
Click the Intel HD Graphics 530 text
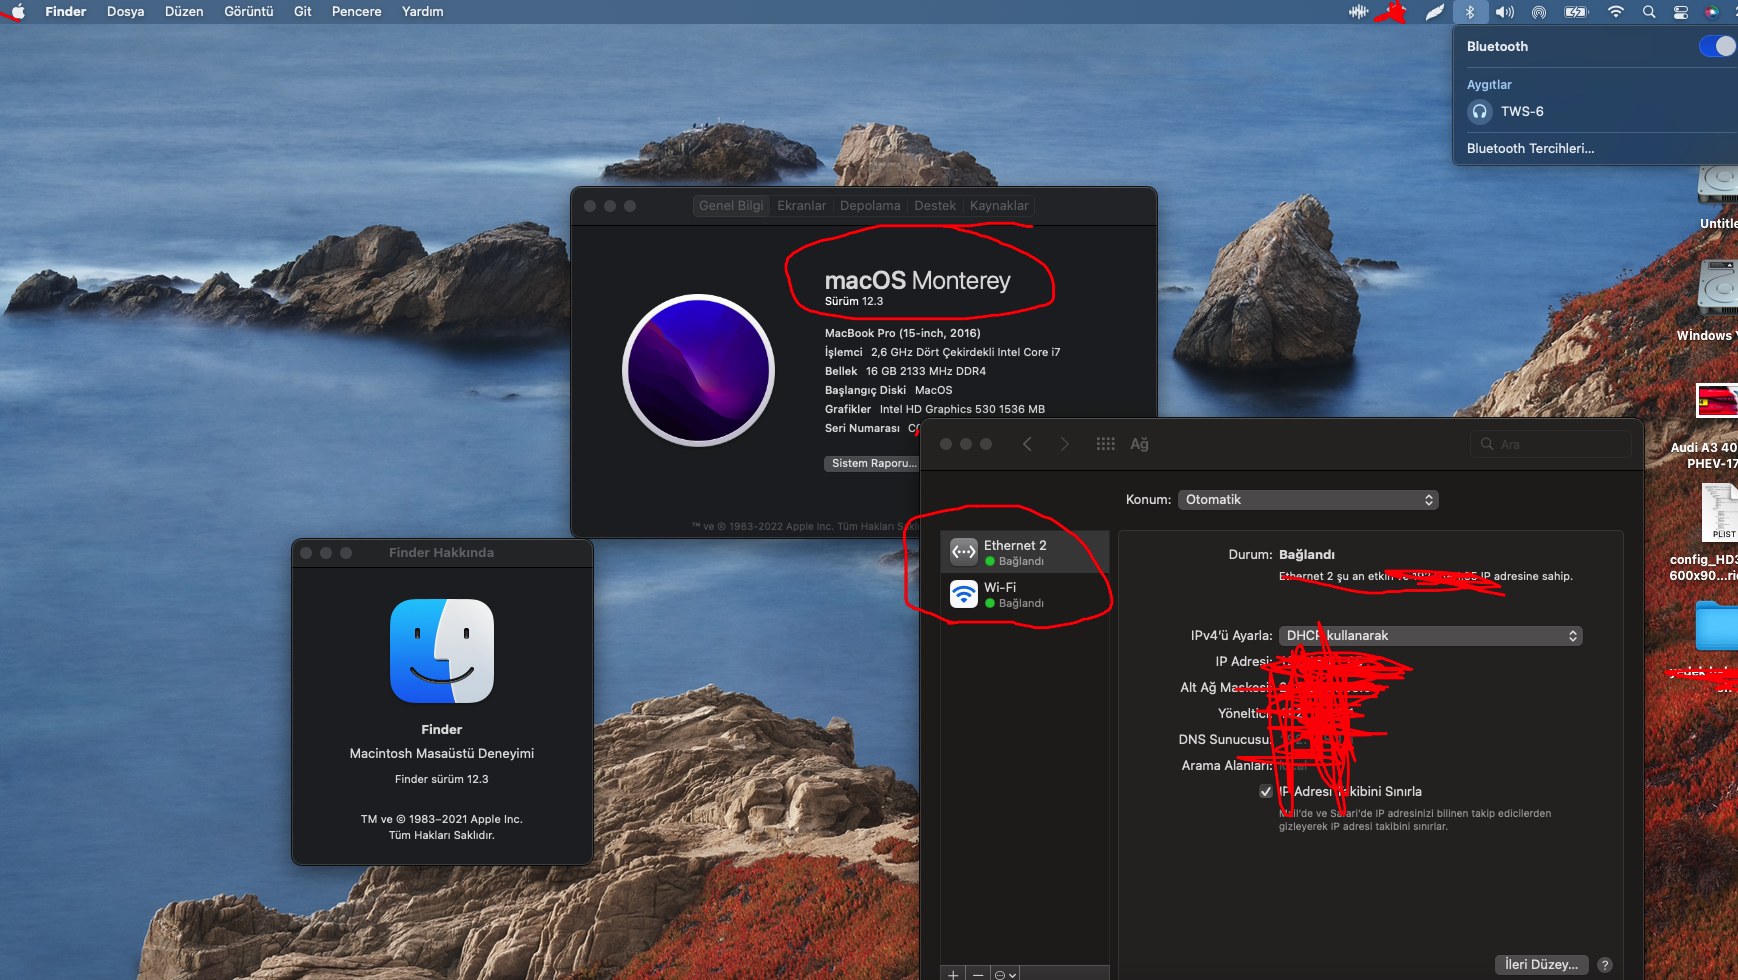point(962,410)
